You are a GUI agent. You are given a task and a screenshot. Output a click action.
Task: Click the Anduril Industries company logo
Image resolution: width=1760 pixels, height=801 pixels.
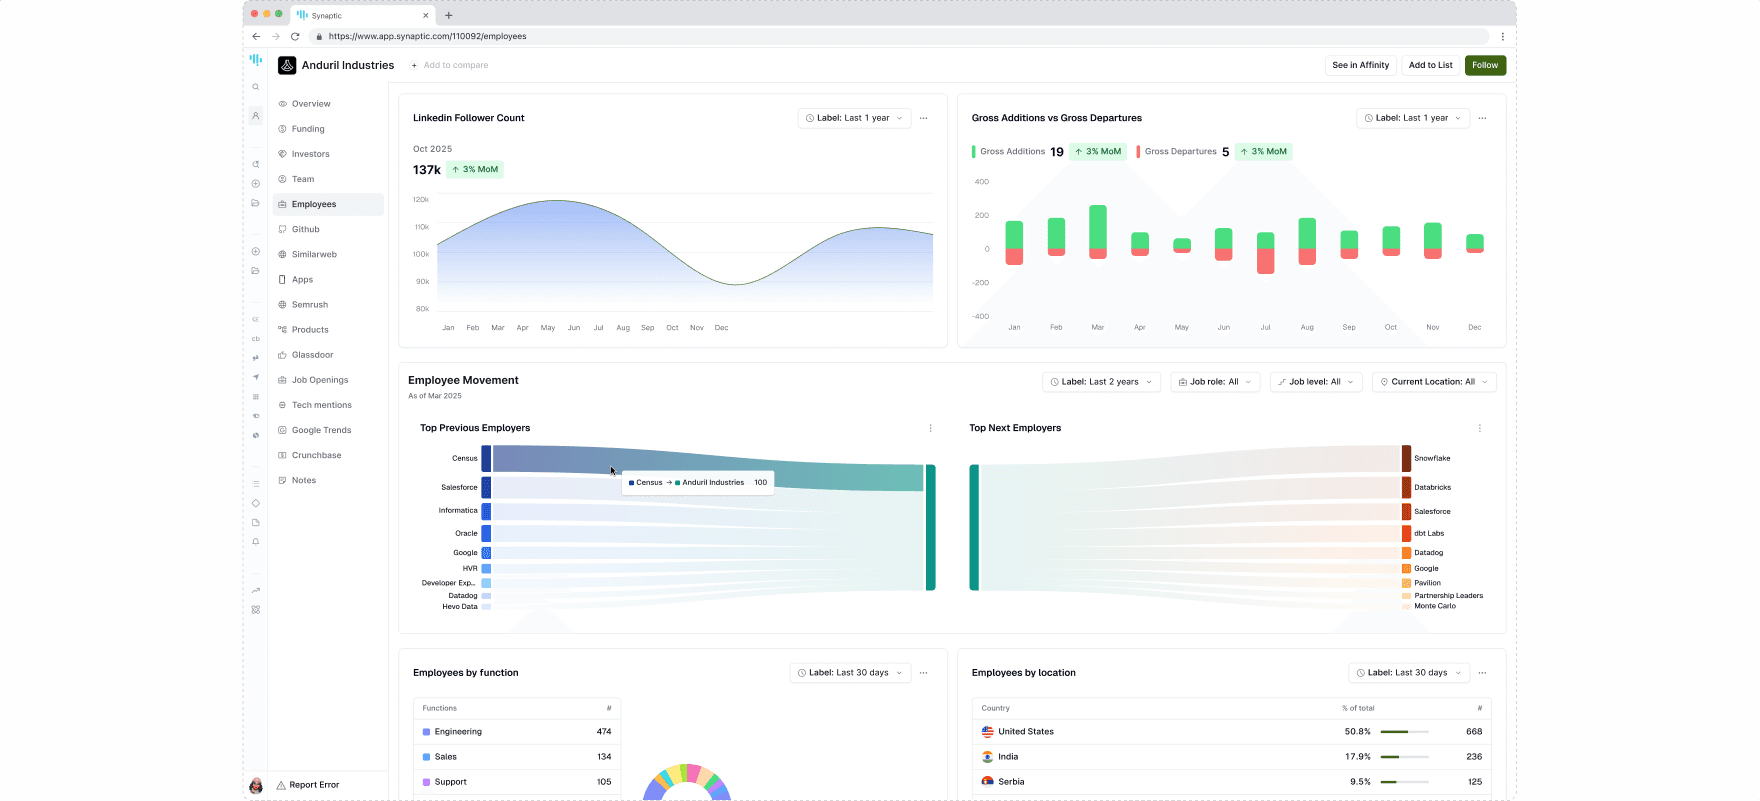click(287, 65)
